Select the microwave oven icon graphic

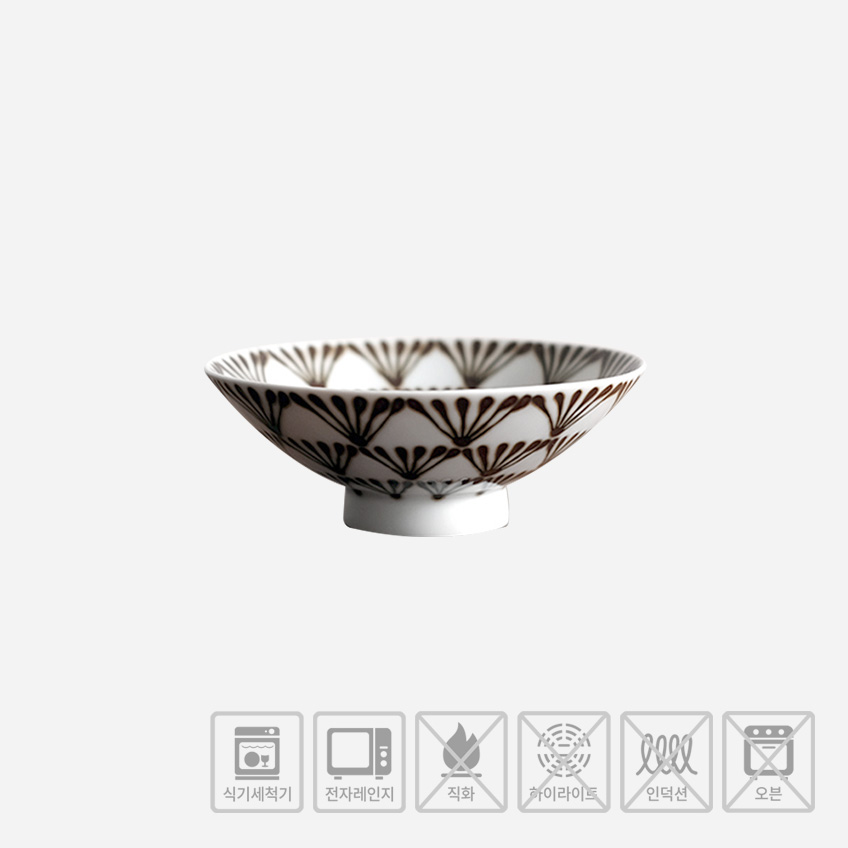[359, 753]
